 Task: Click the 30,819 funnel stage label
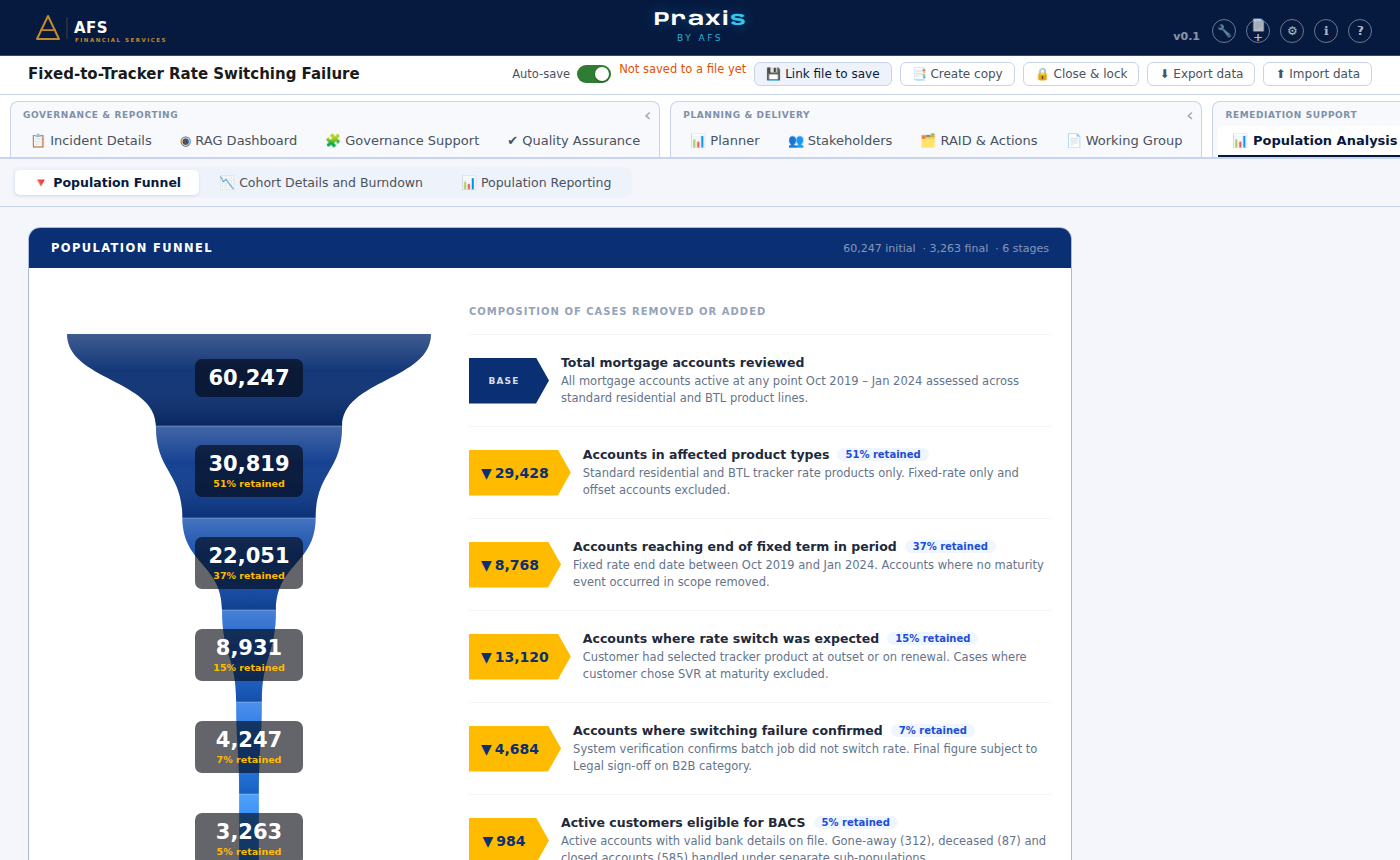point(249,471)
